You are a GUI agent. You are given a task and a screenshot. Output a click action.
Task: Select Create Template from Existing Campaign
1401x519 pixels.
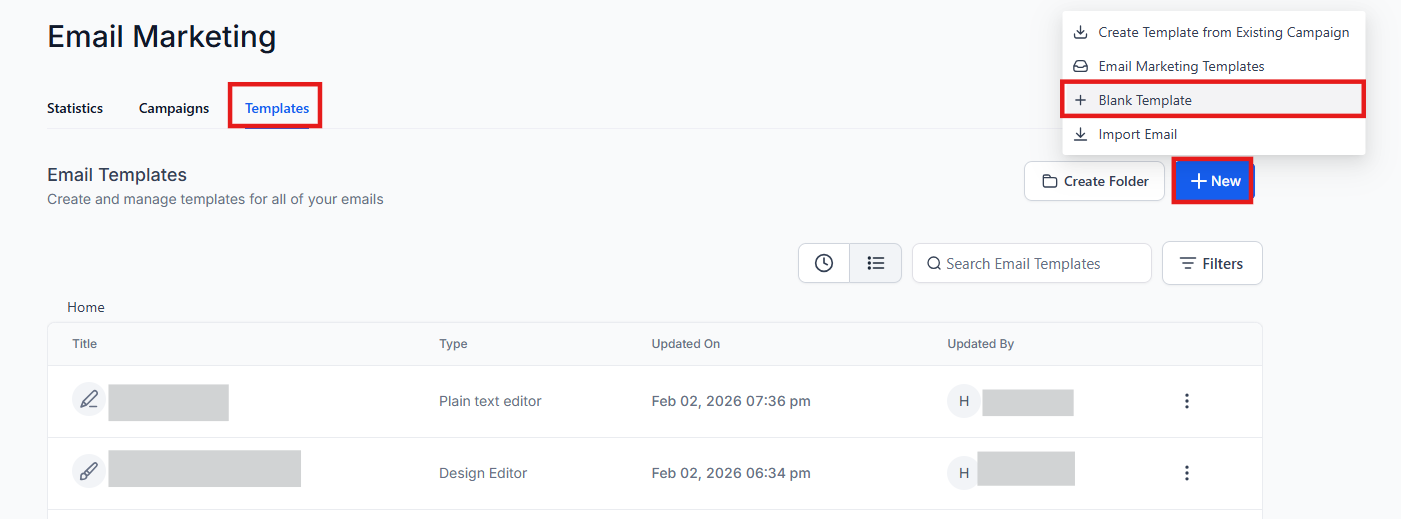1223,32
